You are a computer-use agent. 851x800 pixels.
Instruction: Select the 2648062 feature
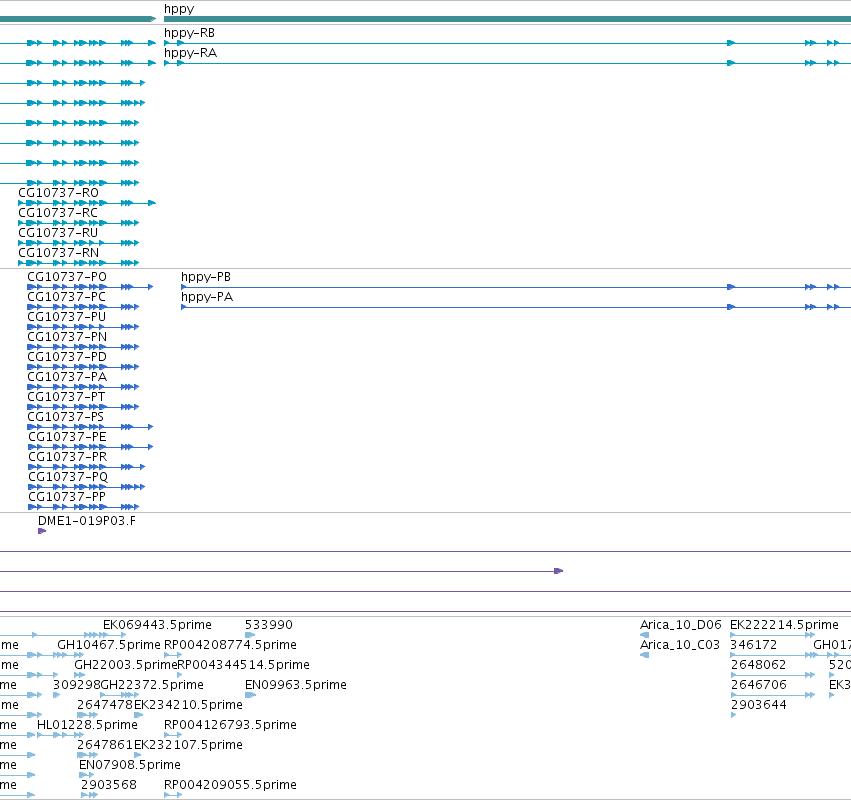(x=758, y=665)
